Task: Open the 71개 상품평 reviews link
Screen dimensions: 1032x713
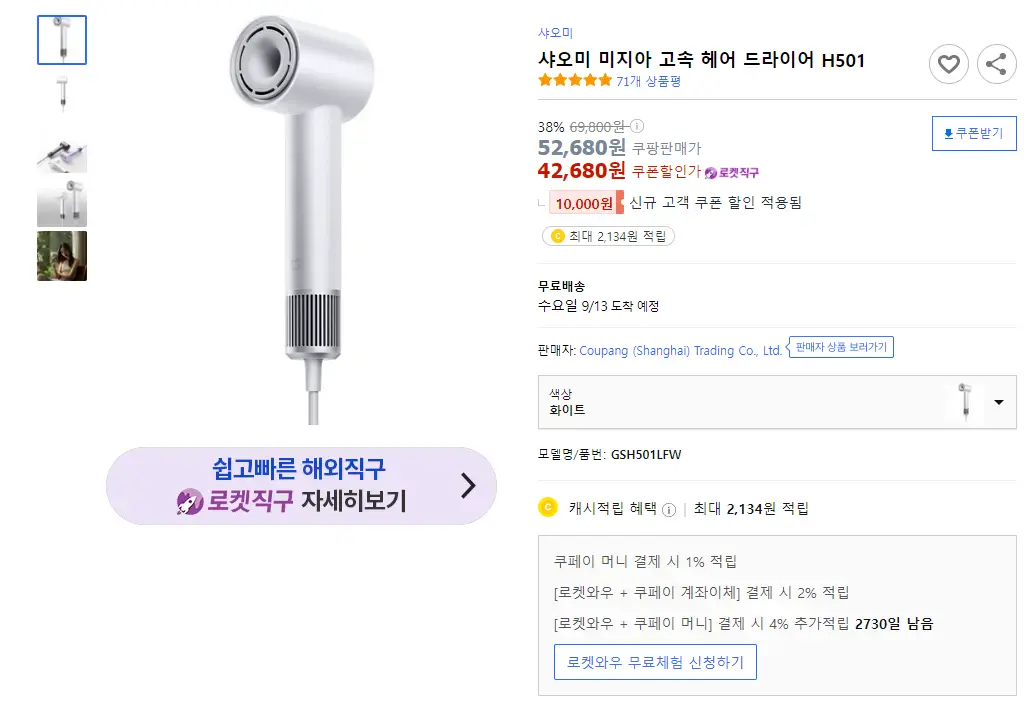Action: [x=651, y=82]
